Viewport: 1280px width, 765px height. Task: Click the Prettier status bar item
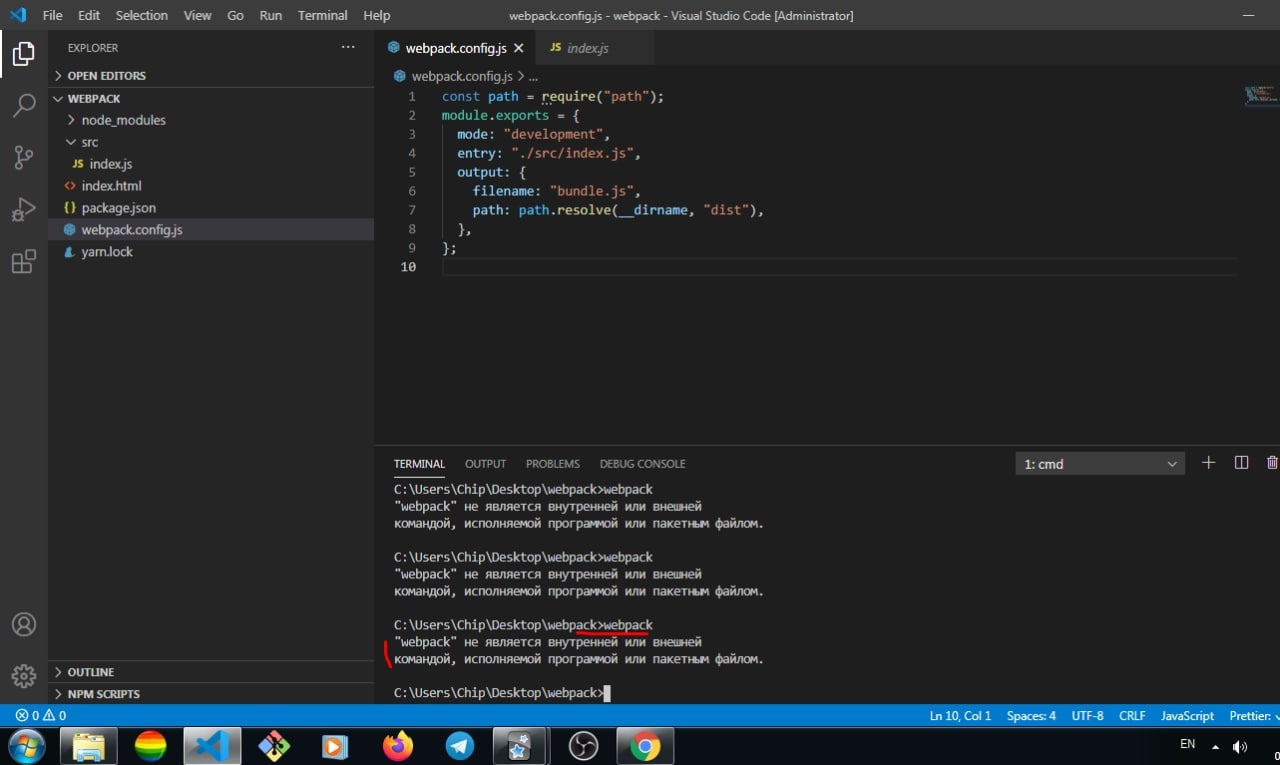[1254, 716]
